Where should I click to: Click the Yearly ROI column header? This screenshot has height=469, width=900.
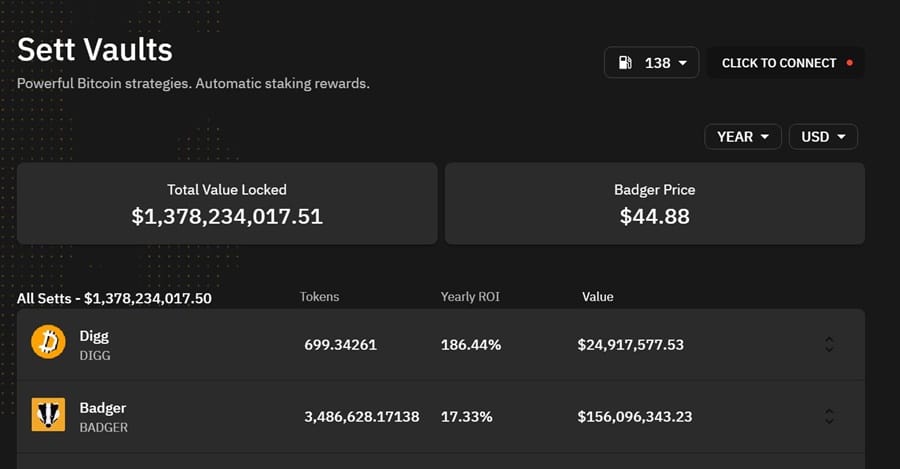pyautogui.click(x=470, y=297)
